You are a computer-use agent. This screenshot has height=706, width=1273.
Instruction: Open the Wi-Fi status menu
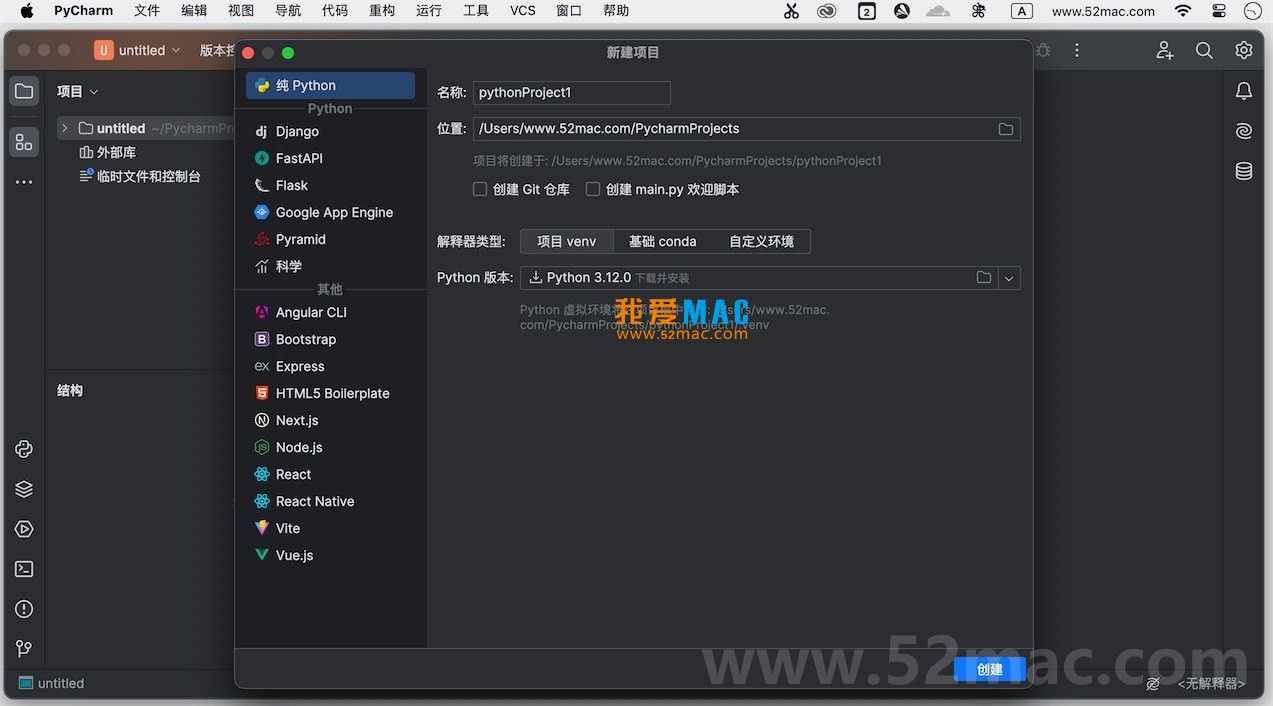(1183, 11)
